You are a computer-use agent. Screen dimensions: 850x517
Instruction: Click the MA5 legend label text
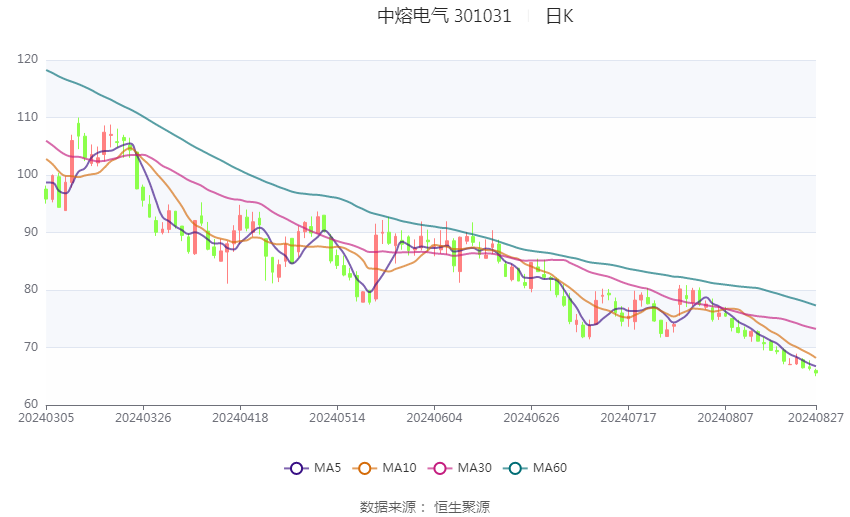click(x=327, y=468)
